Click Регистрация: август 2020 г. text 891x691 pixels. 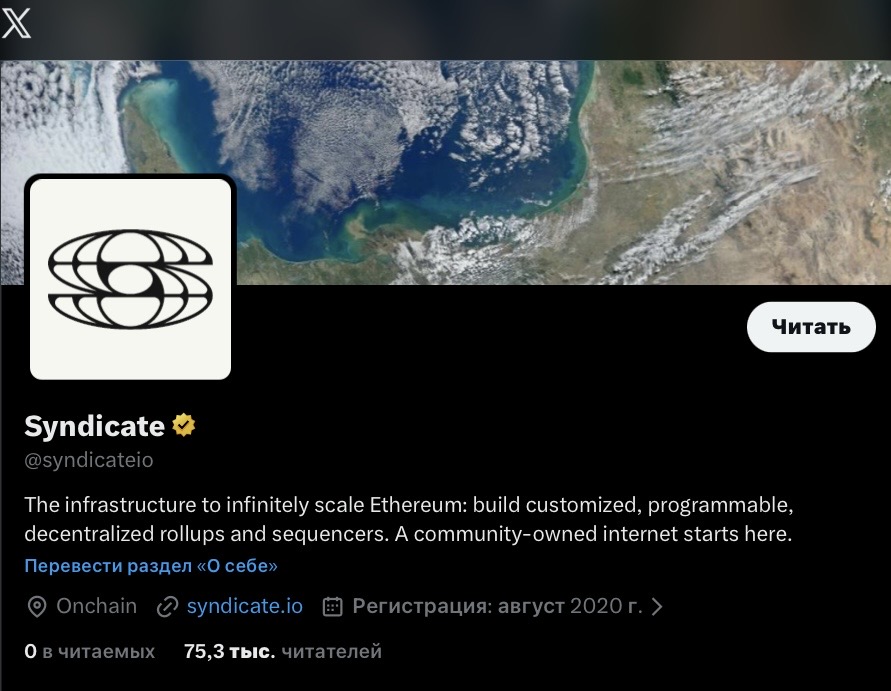click(497, 606)
